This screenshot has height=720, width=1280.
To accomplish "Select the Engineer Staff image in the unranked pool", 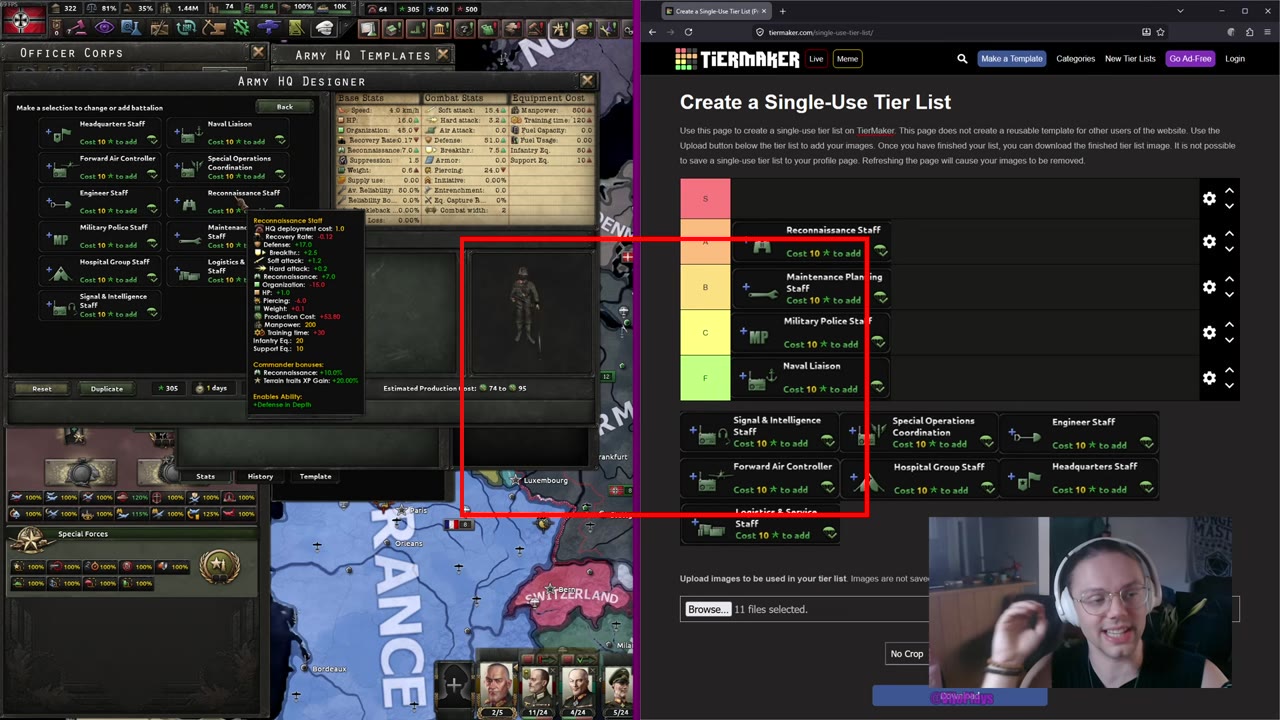I will click(1079, 433).
